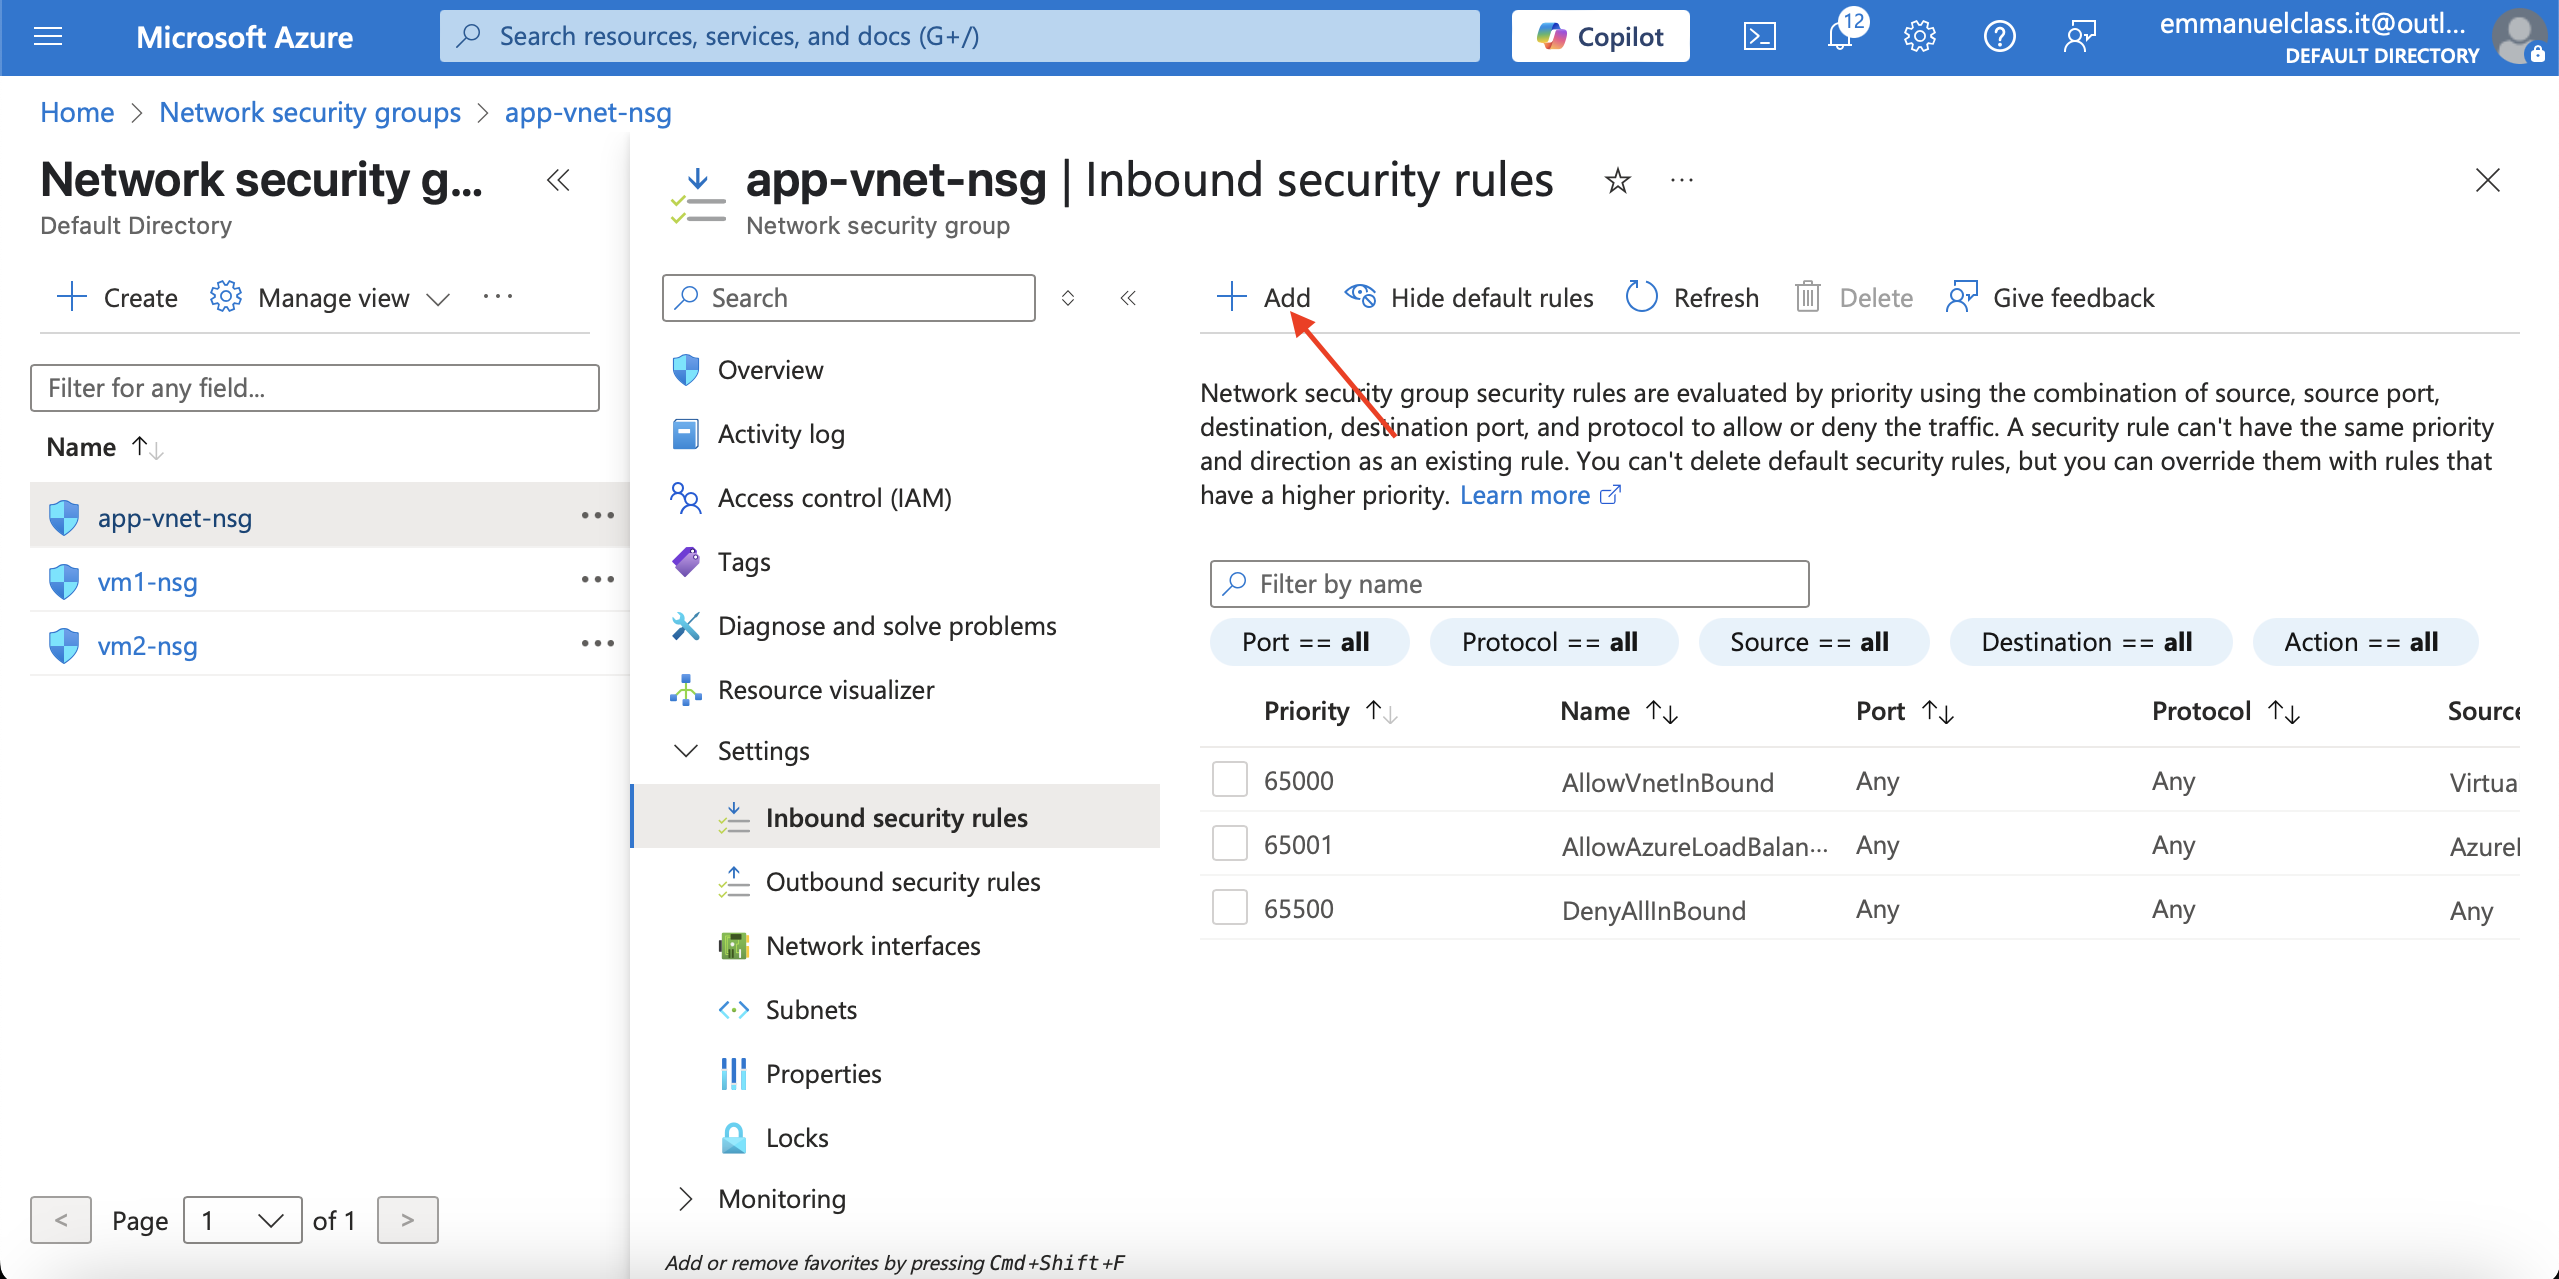Image resolution: width=2559 pixels, height=1279 pixels.
Task: Create a new network security group
Action: tap(117, 298)
